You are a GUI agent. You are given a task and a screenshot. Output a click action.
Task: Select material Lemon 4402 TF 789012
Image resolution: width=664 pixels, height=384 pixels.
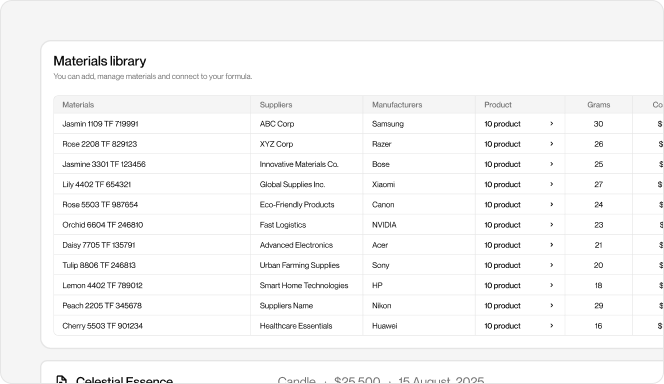pyautogui.click(x=102, y=285)
